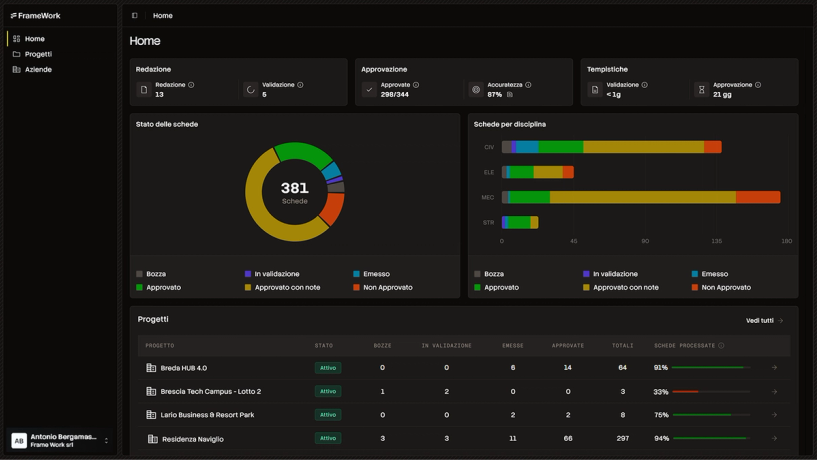Click the Approvazione hourglass icon
This screenshot has height=460, width=817.
tap(701, 90)
